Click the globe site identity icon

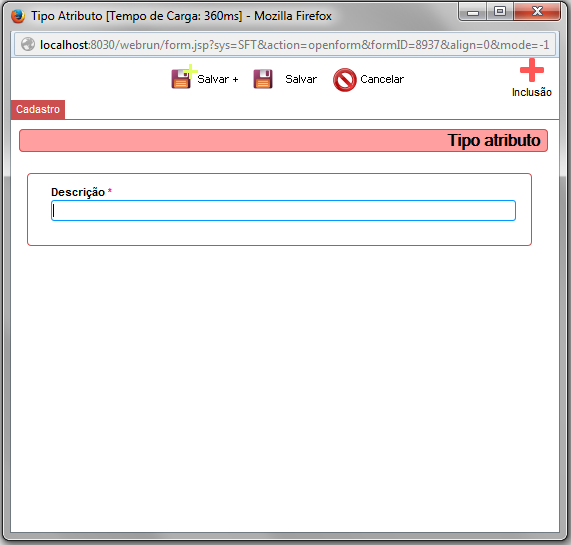(x=28, y=45)
